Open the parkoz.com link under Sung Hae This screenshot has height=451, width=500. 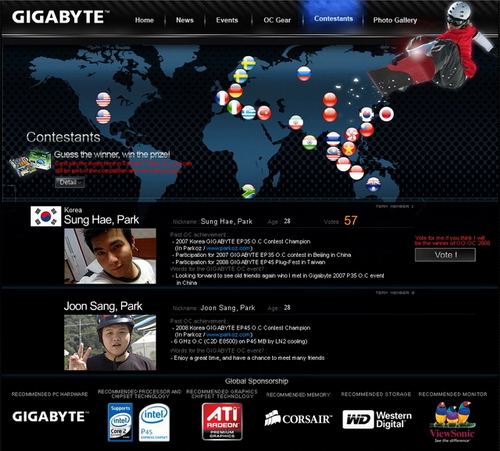[228, 248]
